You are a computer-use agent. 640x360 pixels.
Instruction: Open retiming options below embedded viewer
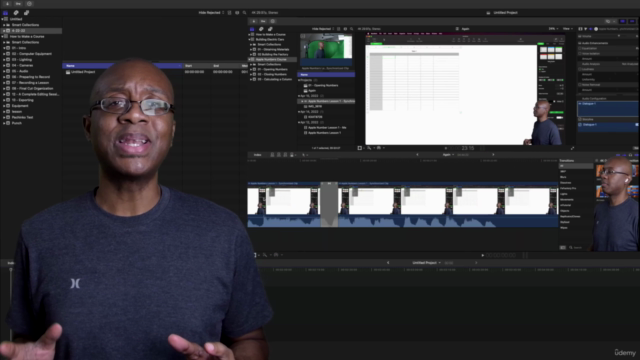[x=379, y=148]
